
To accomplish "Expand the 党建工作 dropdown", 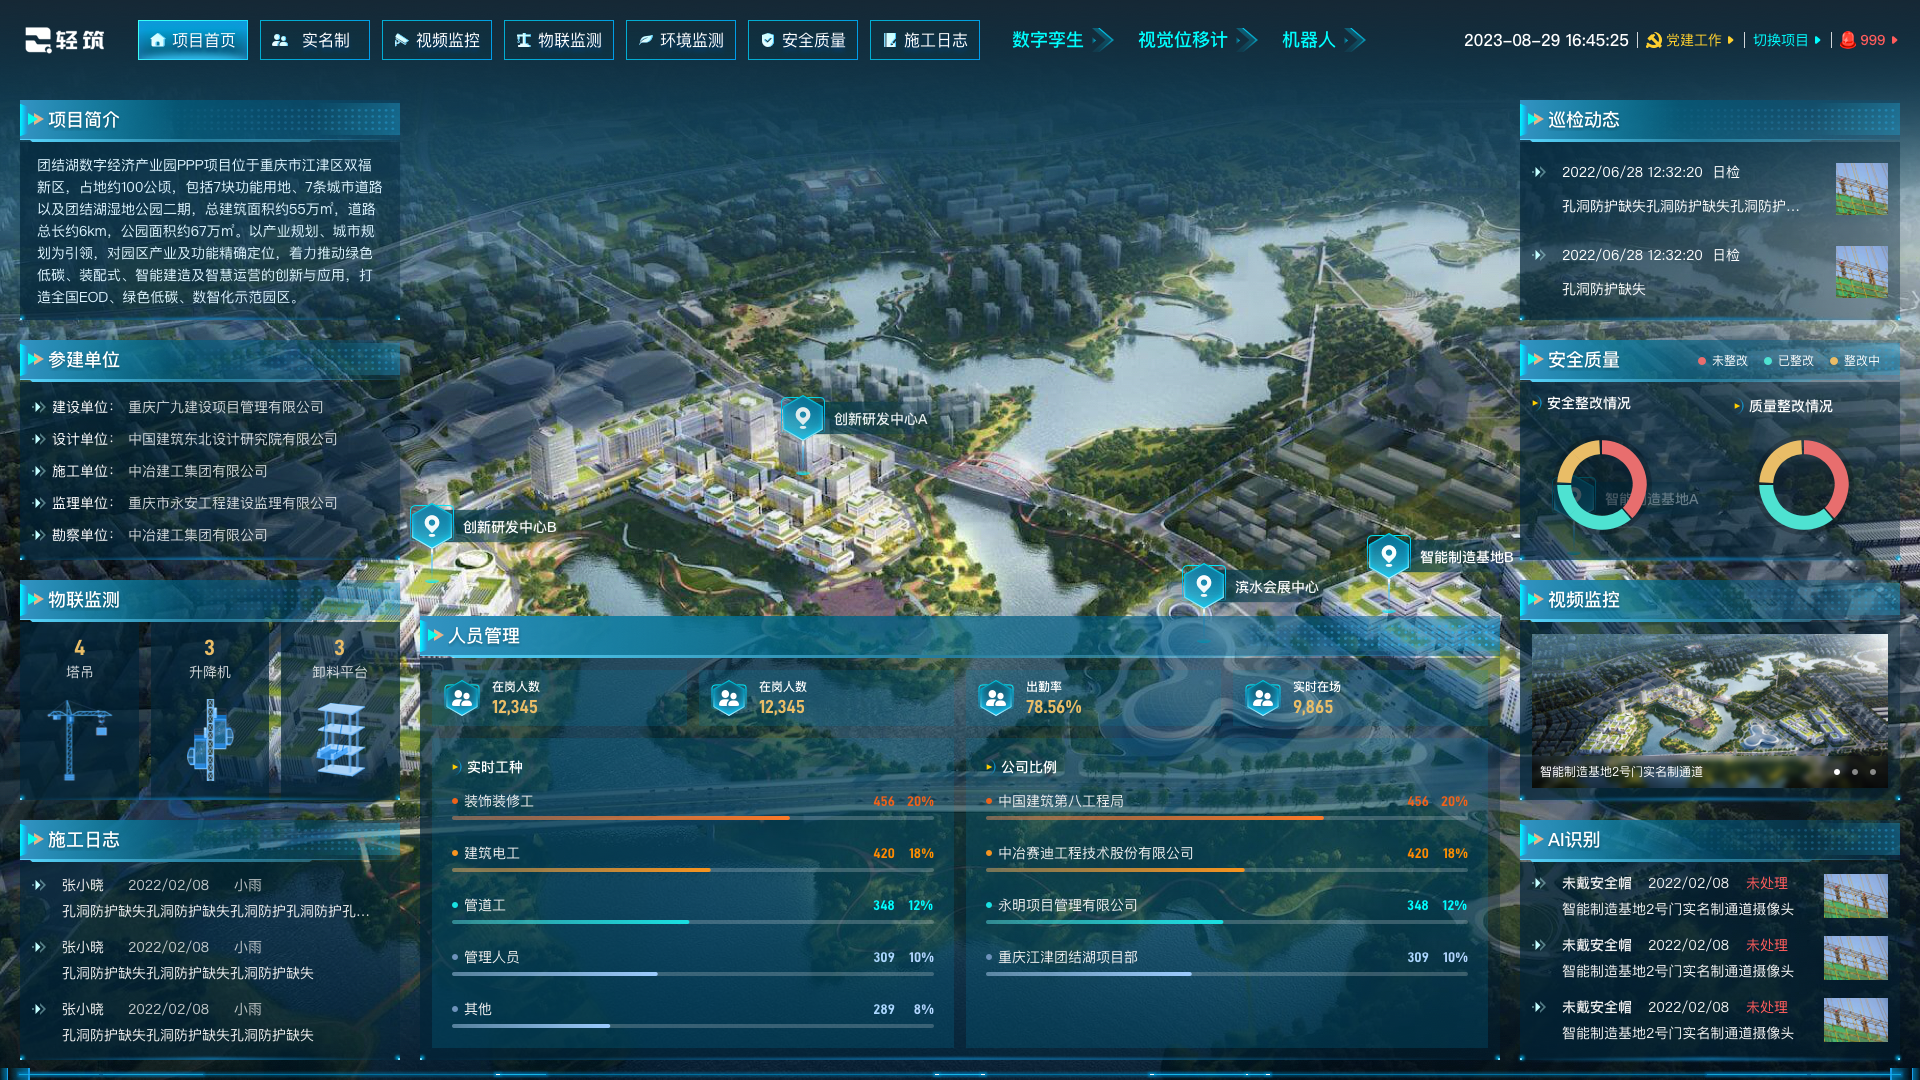I will [1693, 40].
